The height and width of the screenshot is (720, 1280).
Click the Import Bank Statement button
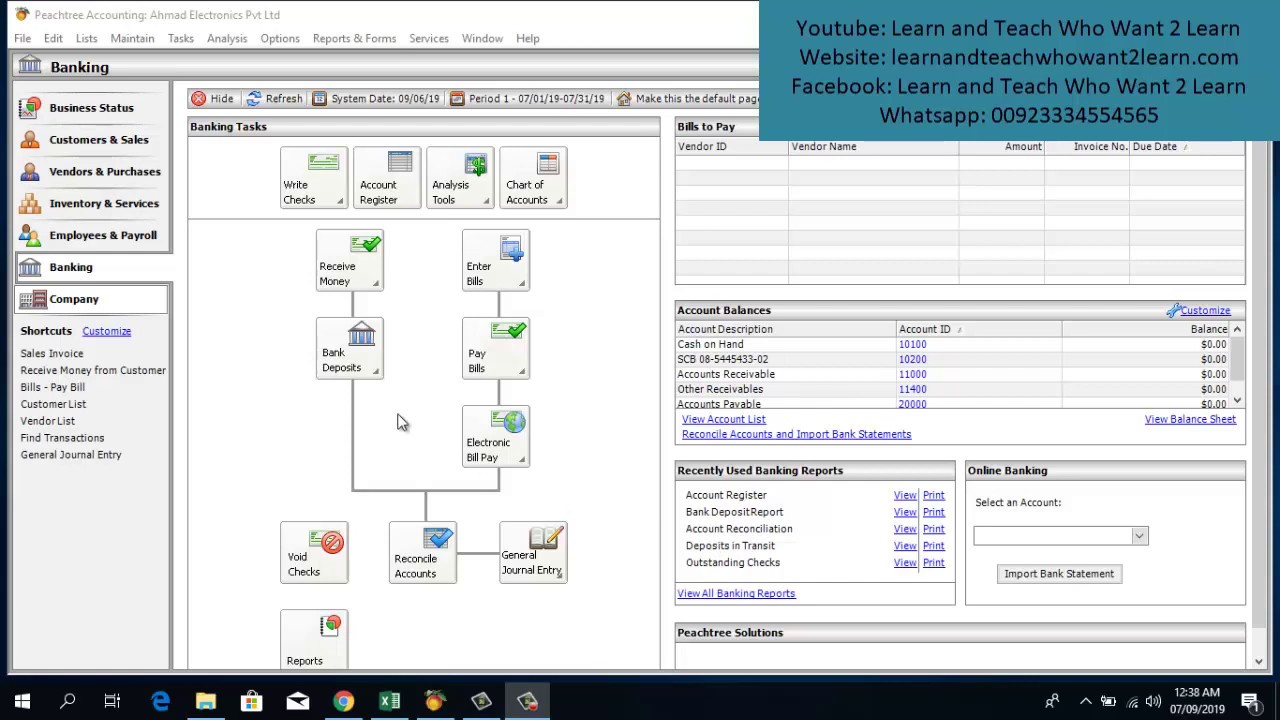pos(1059,574)
